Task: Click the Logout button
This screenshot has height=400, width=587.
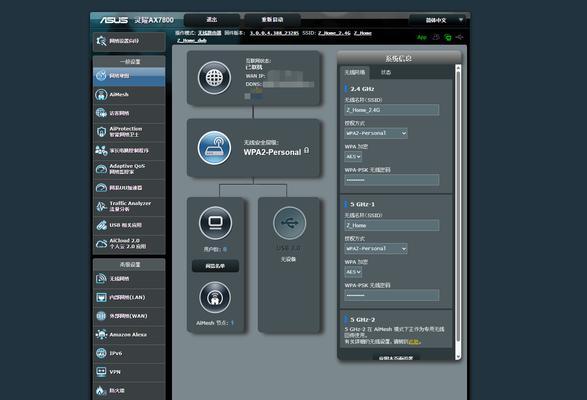Action: click(212, 19)
